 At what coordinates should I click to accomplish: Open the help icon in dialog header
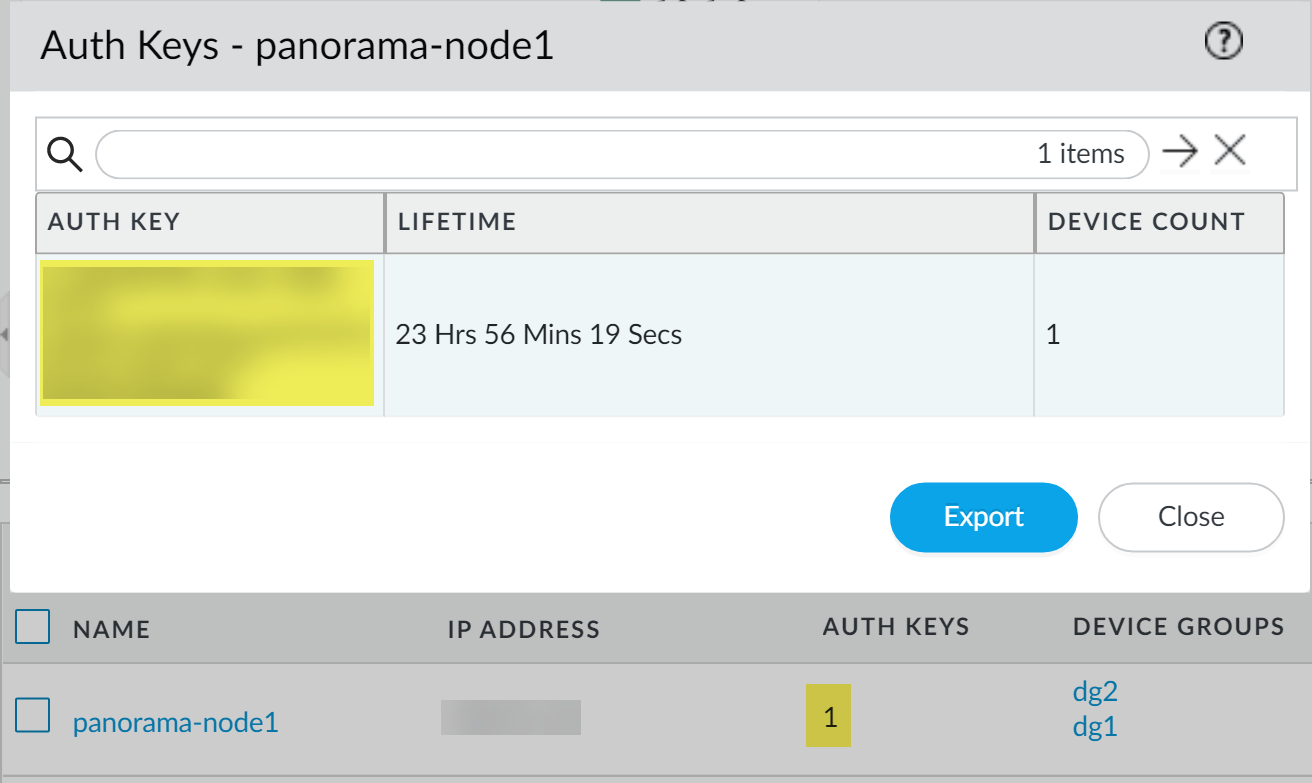click(x=1224, y=42)
